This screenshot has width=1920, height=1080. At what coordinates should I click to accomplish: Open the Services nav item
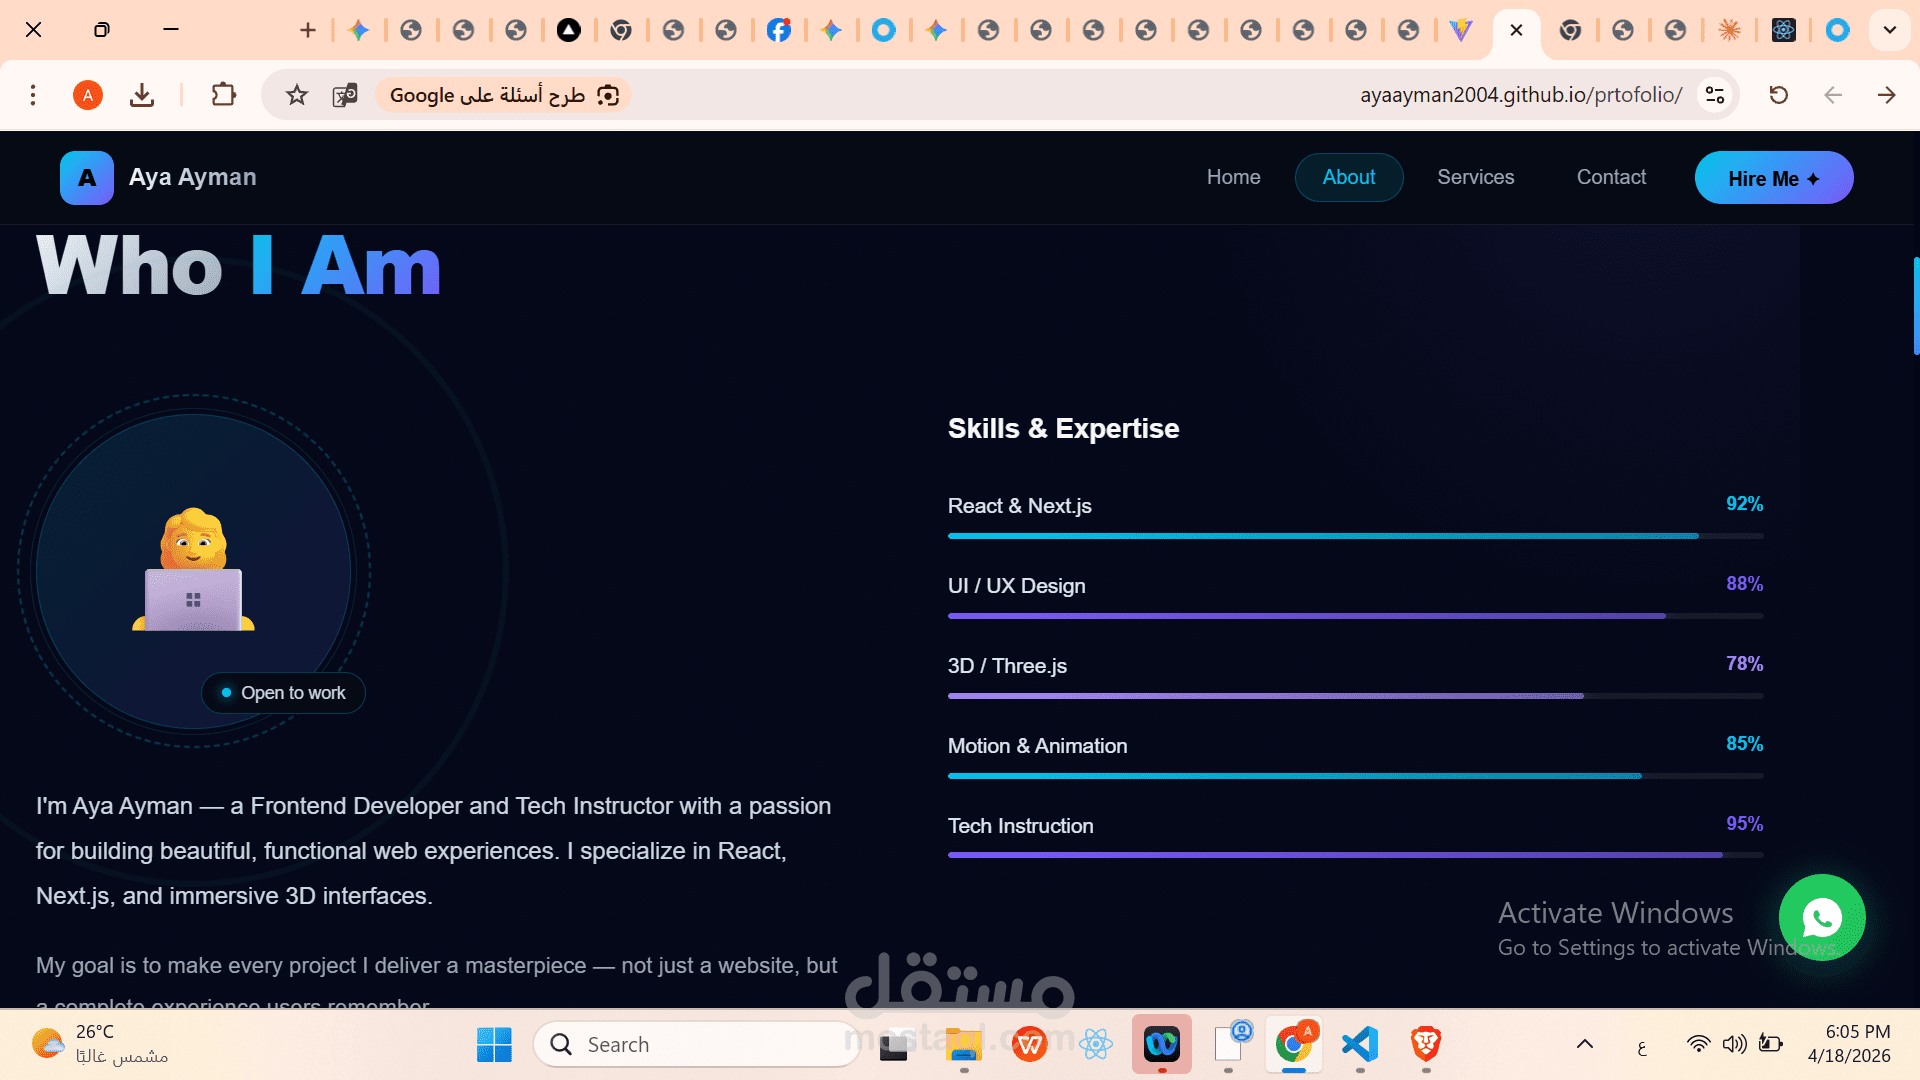coord(1475,177)
